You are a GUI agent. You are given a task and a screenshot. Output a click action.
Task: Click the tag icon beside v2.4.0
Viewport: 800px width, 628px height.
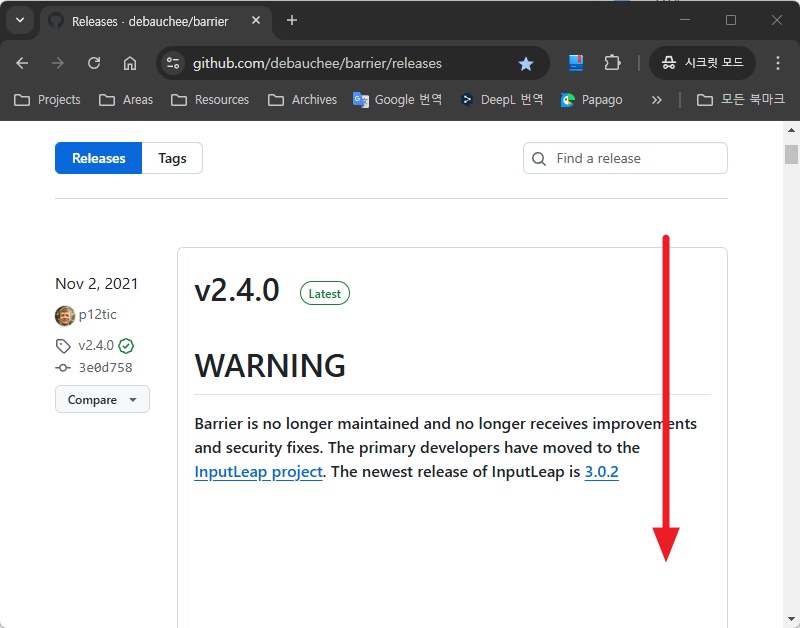63,346
